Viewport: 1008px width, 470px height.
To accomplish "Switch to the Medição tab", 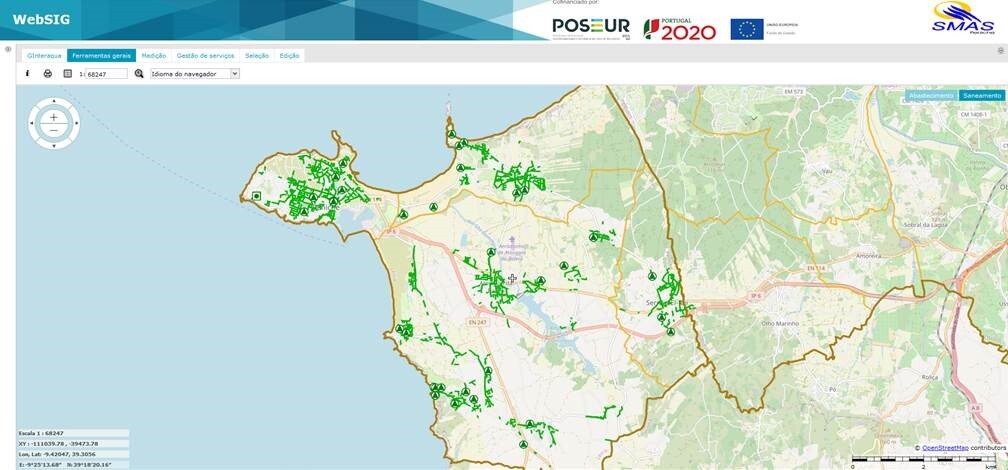I will [153, 56].
